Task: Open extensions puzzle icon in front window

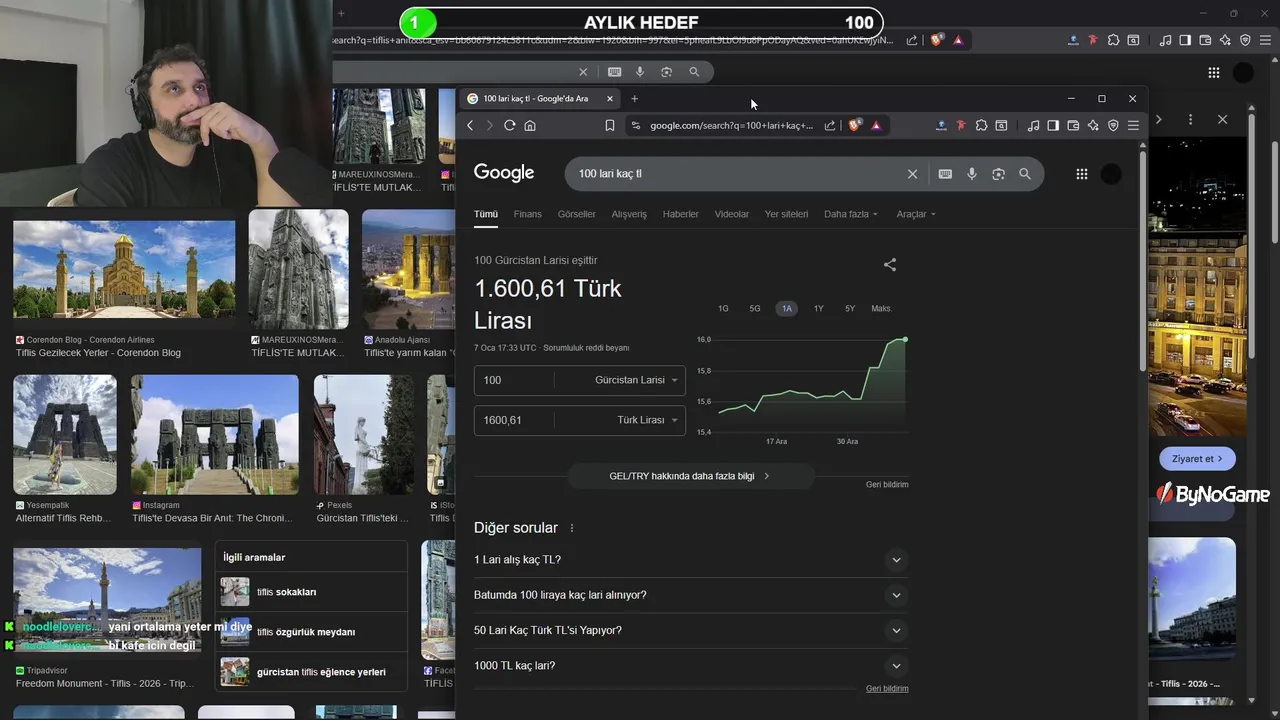Action: point(981,125)
